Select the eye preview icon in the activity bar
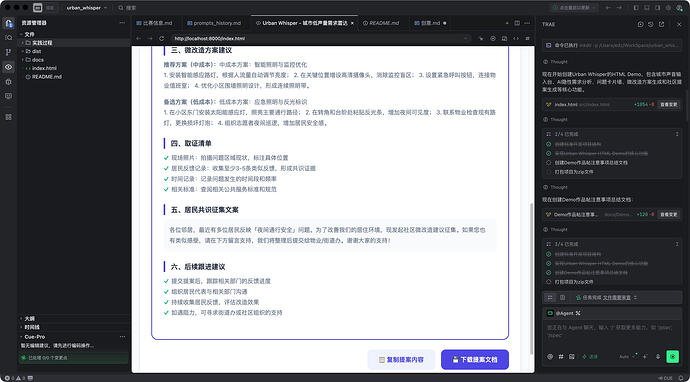Screen dimensions: 690x382 point(8,67)
